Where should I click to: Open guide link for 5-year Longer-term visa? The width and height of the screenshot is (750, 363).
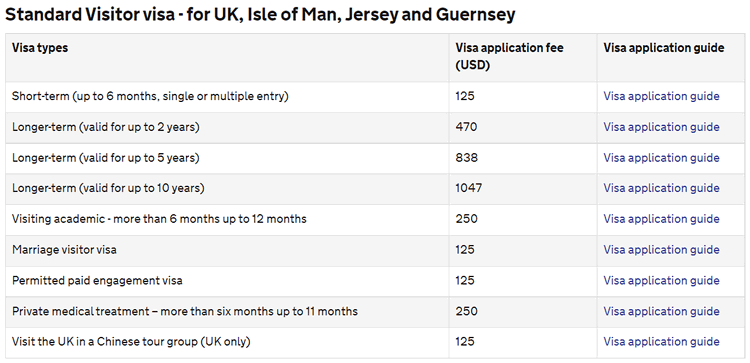661,158
